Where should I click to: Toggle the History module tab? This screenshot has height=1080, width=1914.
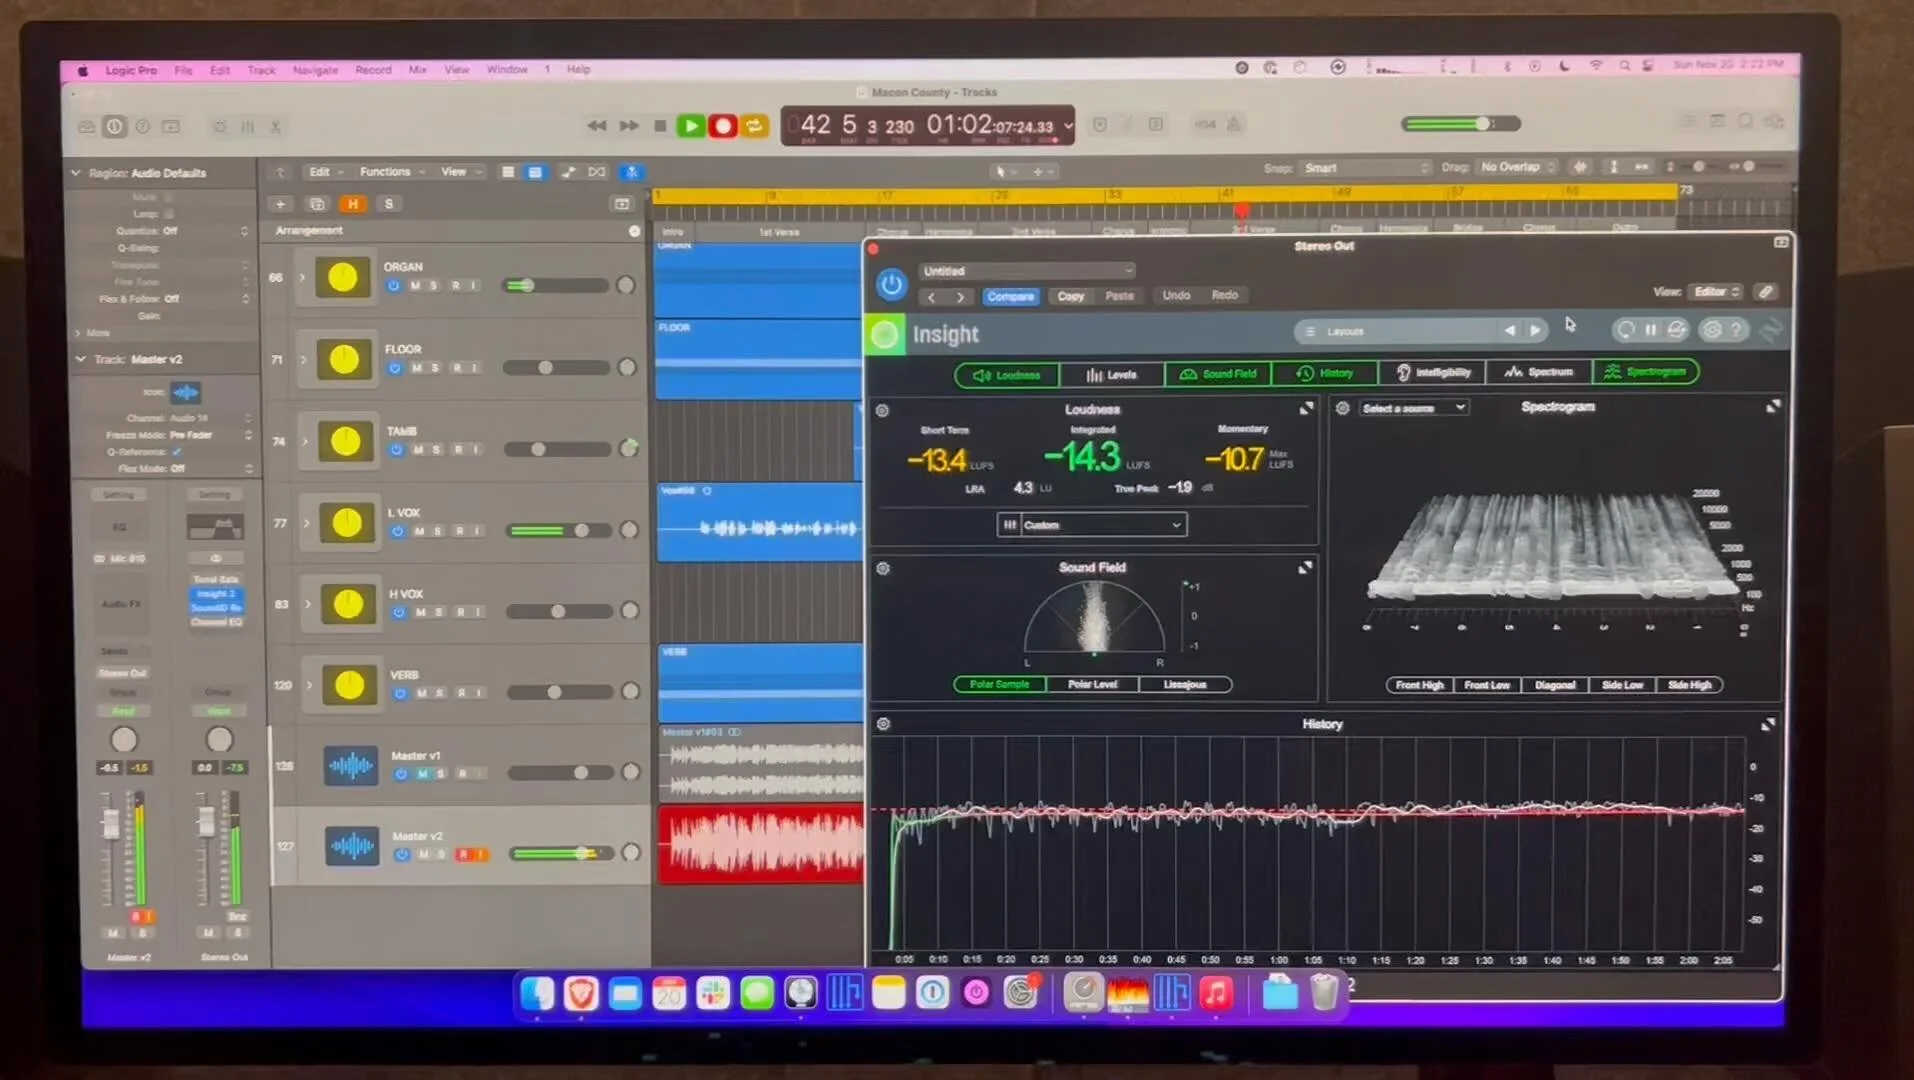[x=1325, y=373]
